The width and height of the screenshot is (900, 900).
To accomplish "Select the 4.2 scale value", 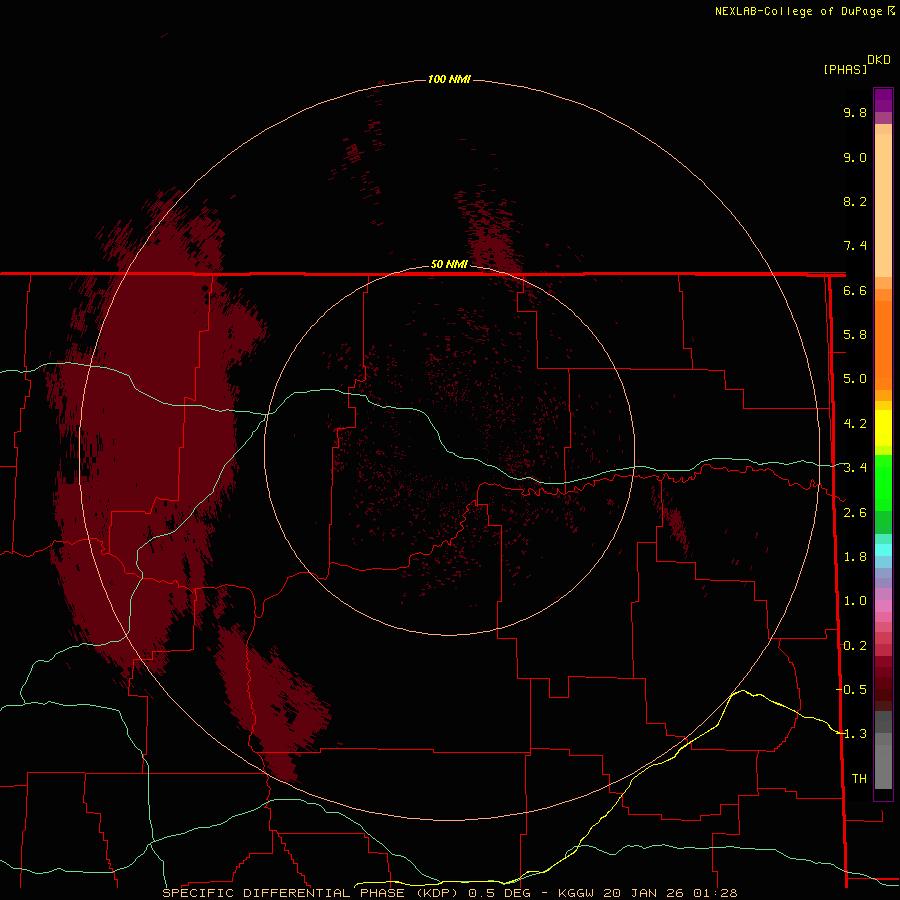I will point(855,424).
